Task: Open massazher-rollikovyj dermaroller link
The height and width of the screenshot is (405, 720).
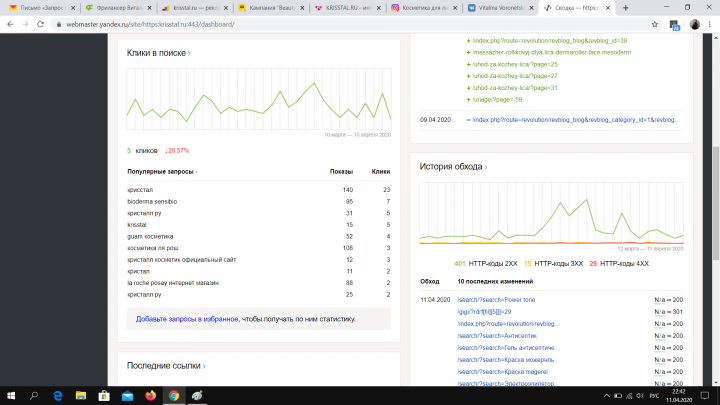Action: click(x=549, y=52)
